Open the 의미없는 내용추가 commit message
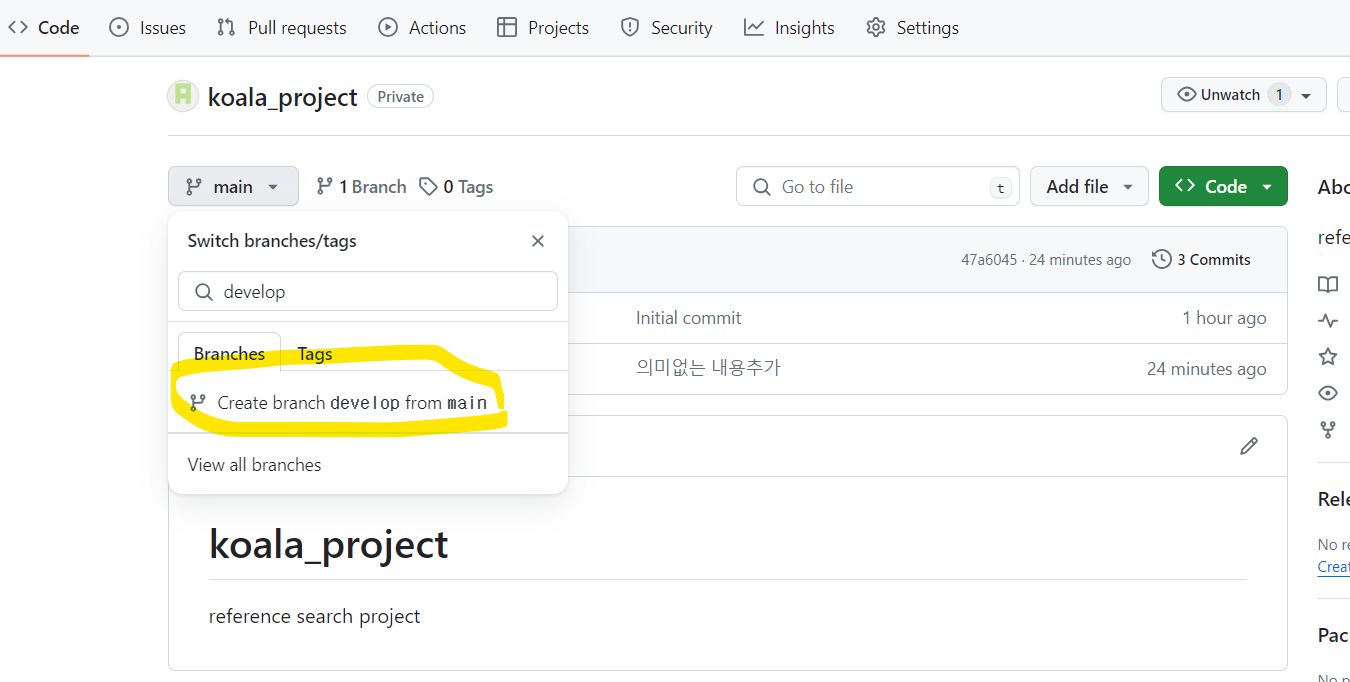Viewport: 1350px width, 682px height. [x=708, y=368]
